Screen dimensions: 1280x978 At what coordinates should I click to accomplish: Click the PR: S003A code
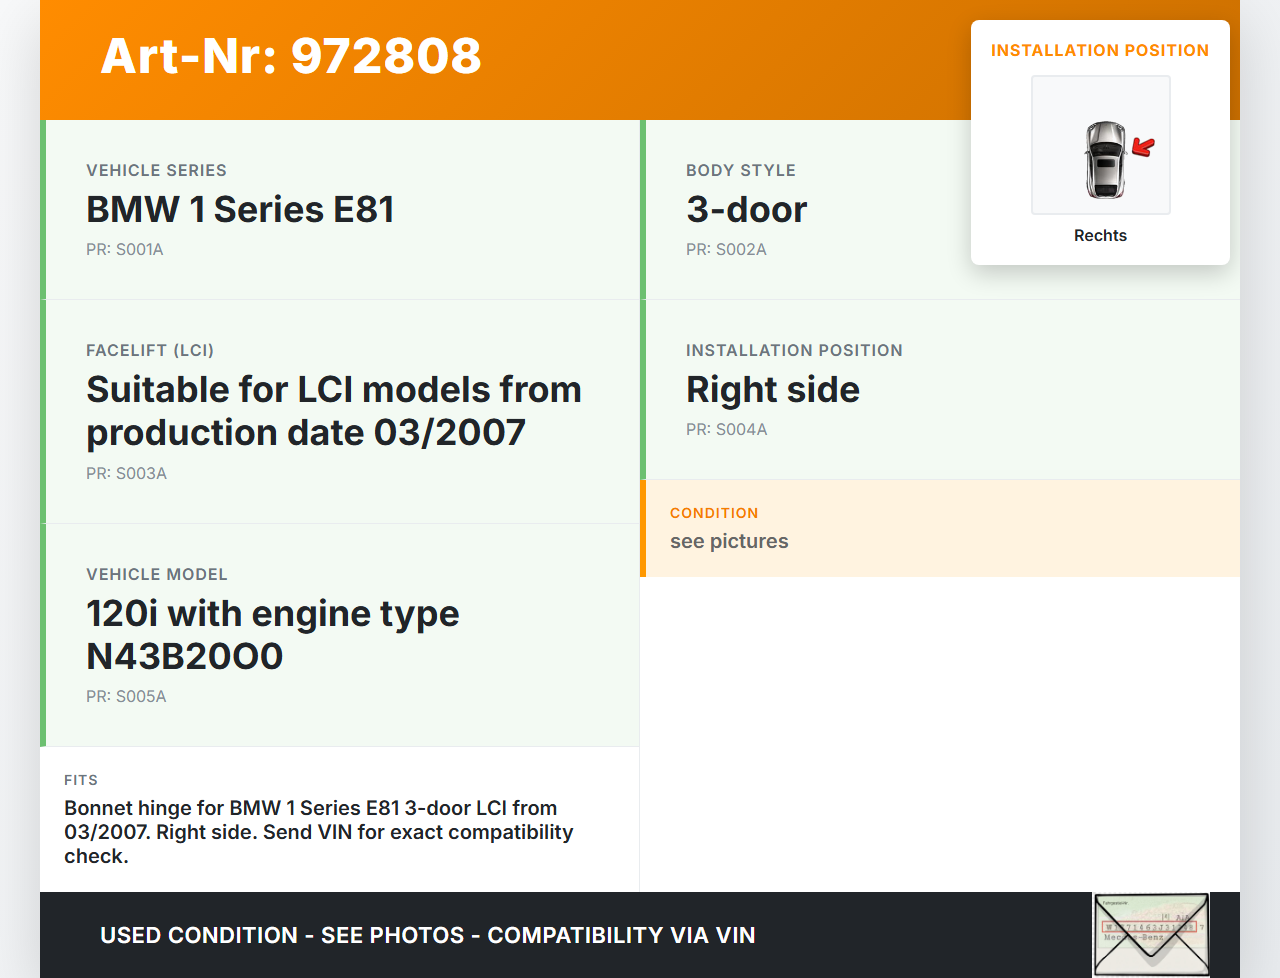[x=126, y=474]
